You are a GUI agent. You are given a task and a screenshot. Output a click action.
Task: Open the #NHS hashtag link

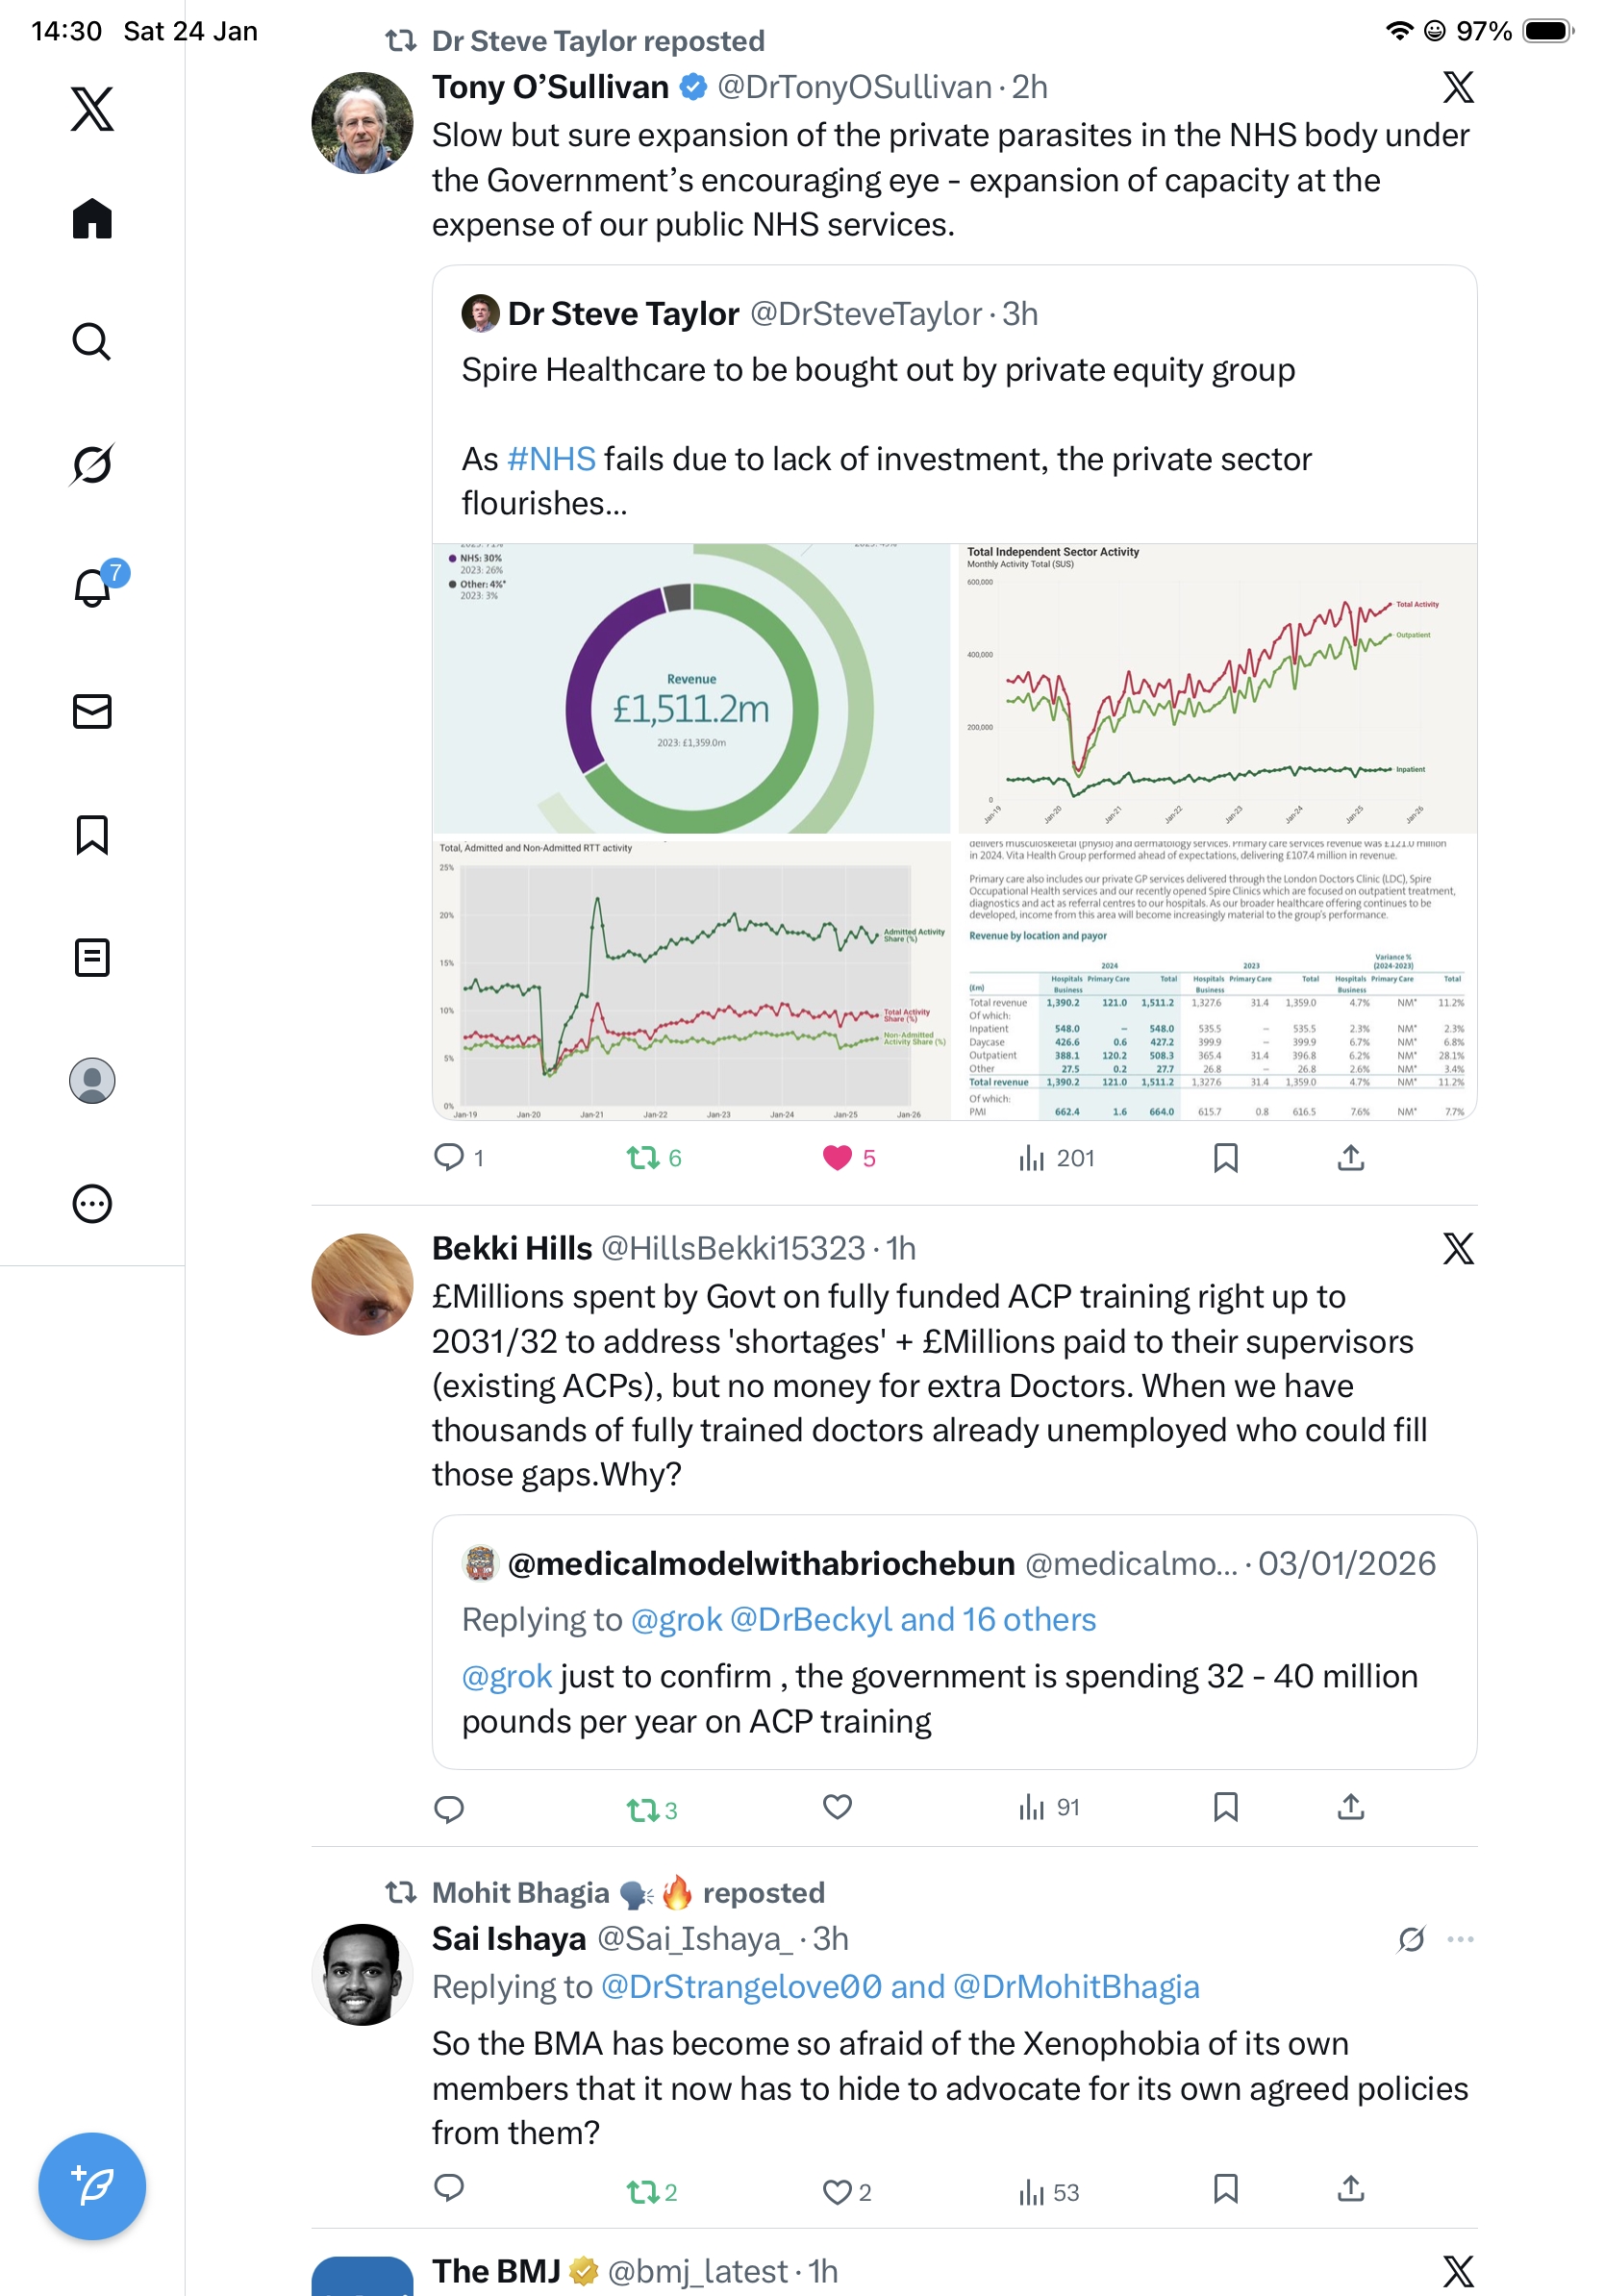click(551, 459)
